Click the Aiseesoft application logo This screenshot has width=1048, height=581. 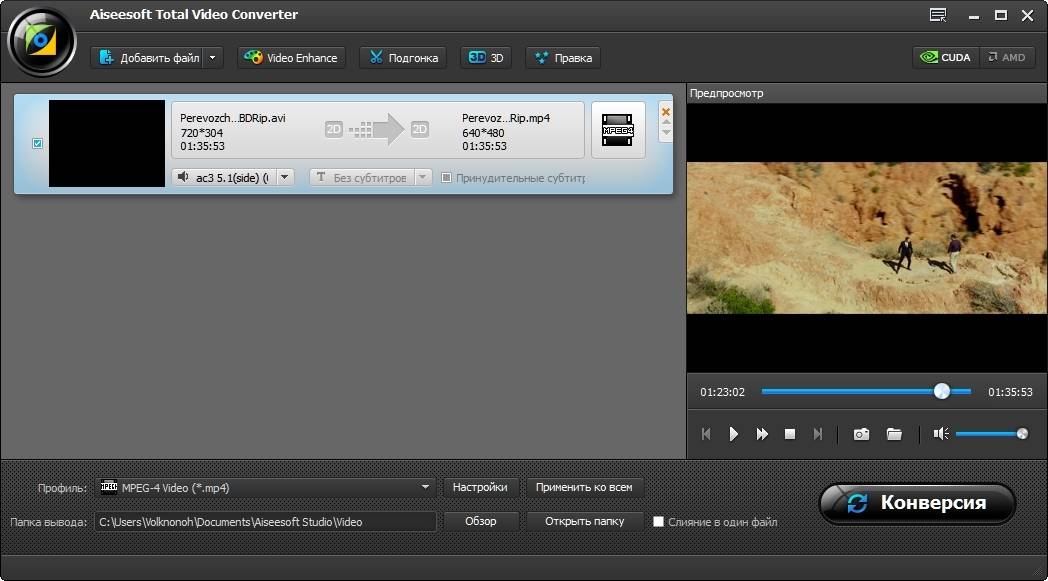(x=41, y=41)
